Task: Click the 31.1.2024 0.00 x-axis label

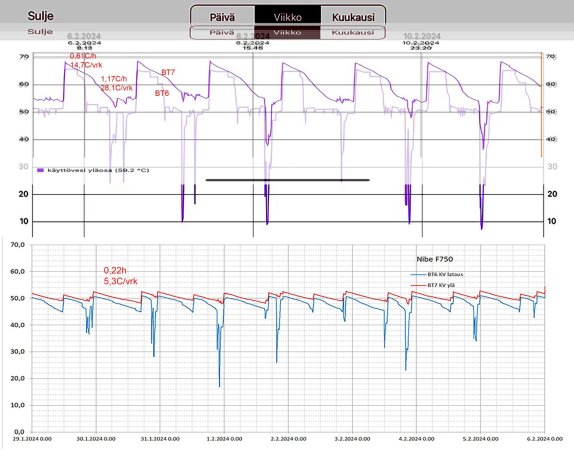Action: pos(160,439)
